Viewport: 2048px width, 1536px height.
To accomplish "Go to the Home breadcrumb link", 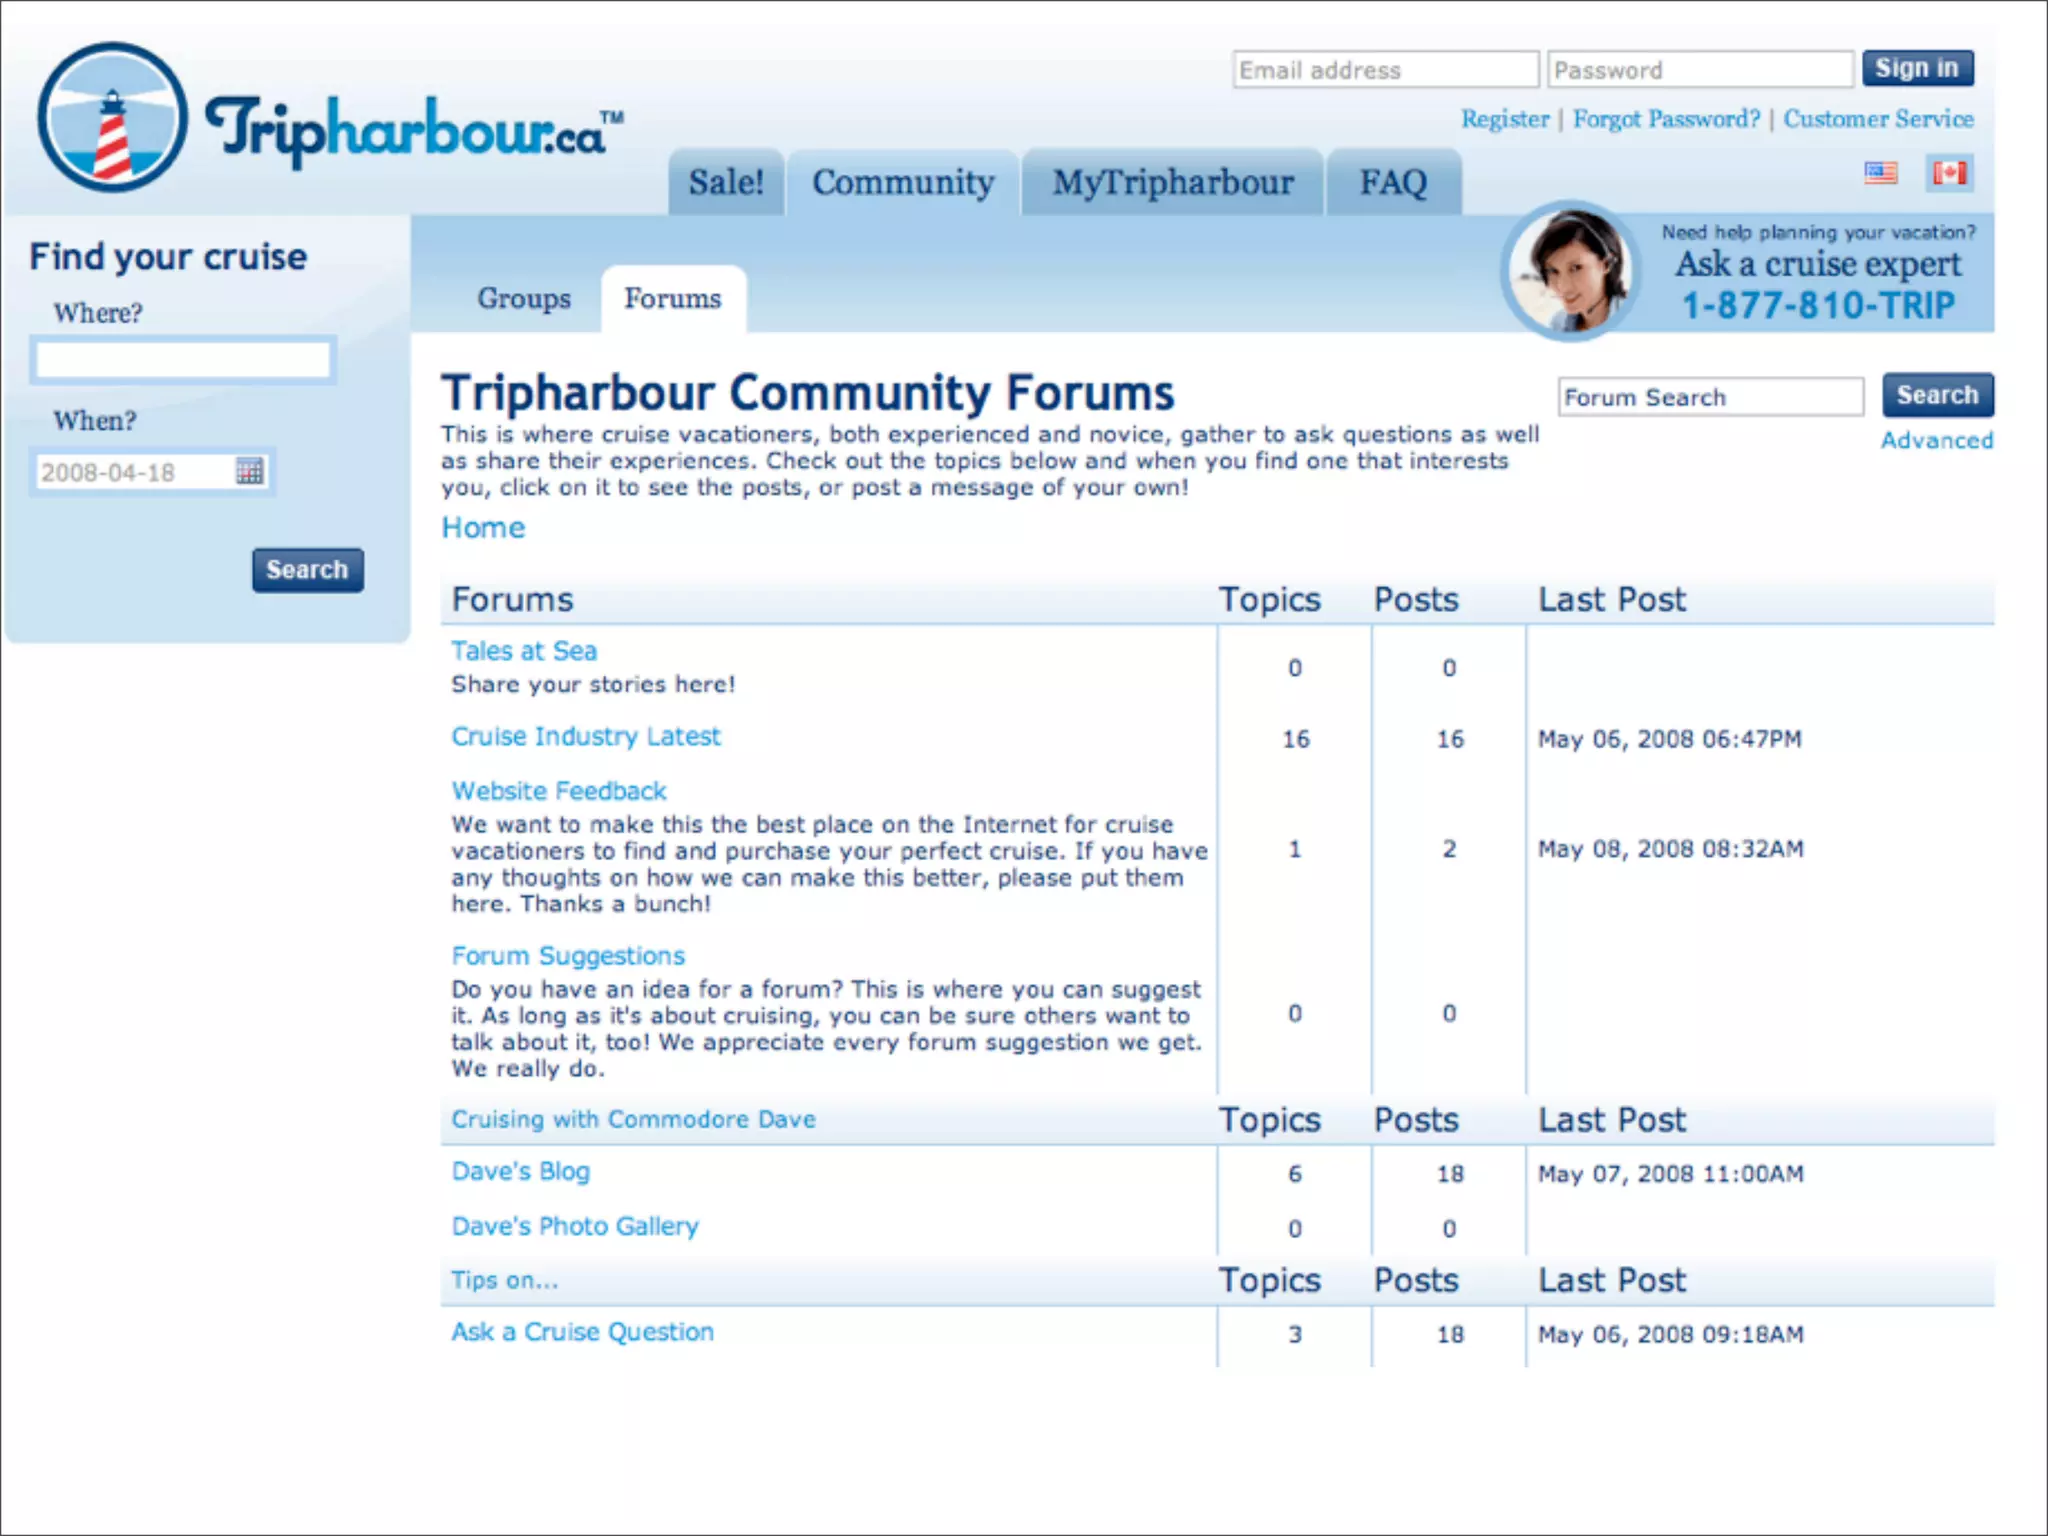I will (483, 528).
